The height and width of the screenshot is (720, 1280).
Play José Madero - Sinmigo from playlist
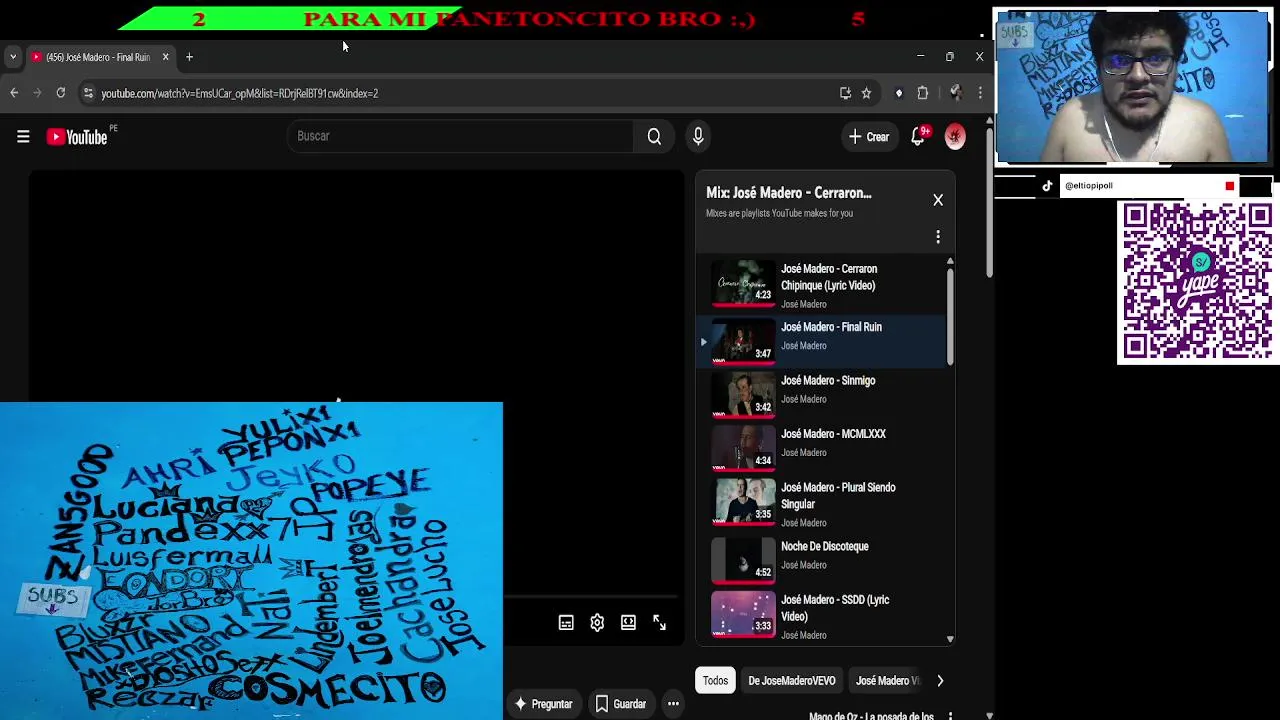click(x=821, y=394)
